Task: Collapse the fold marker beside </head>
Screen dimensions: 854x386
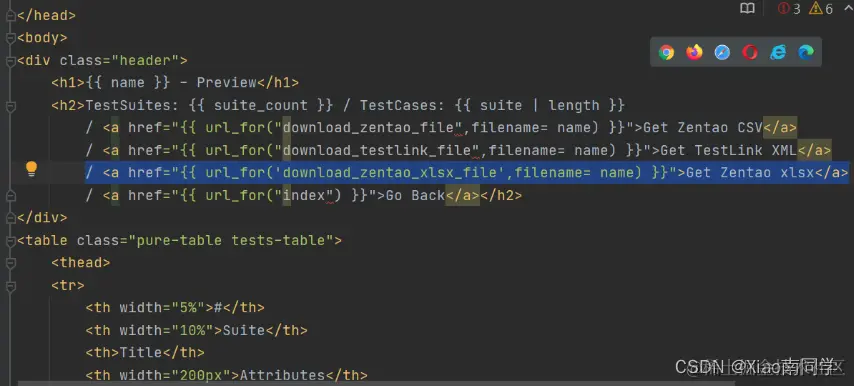Action: [10, 16]
